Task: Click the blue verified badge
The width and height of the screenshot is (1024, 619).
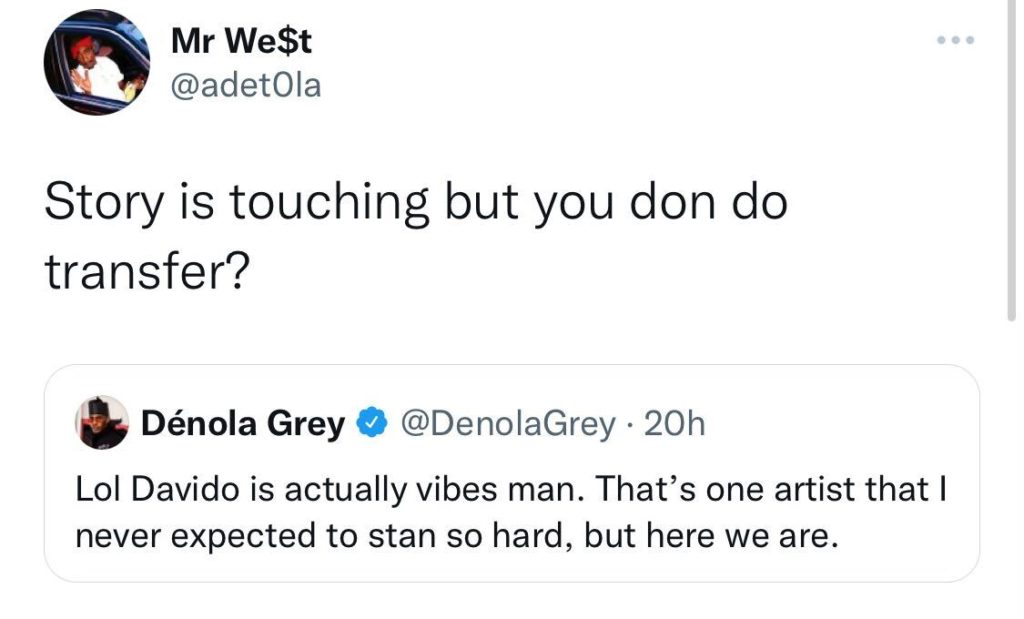Action: (x=370, y=424)
